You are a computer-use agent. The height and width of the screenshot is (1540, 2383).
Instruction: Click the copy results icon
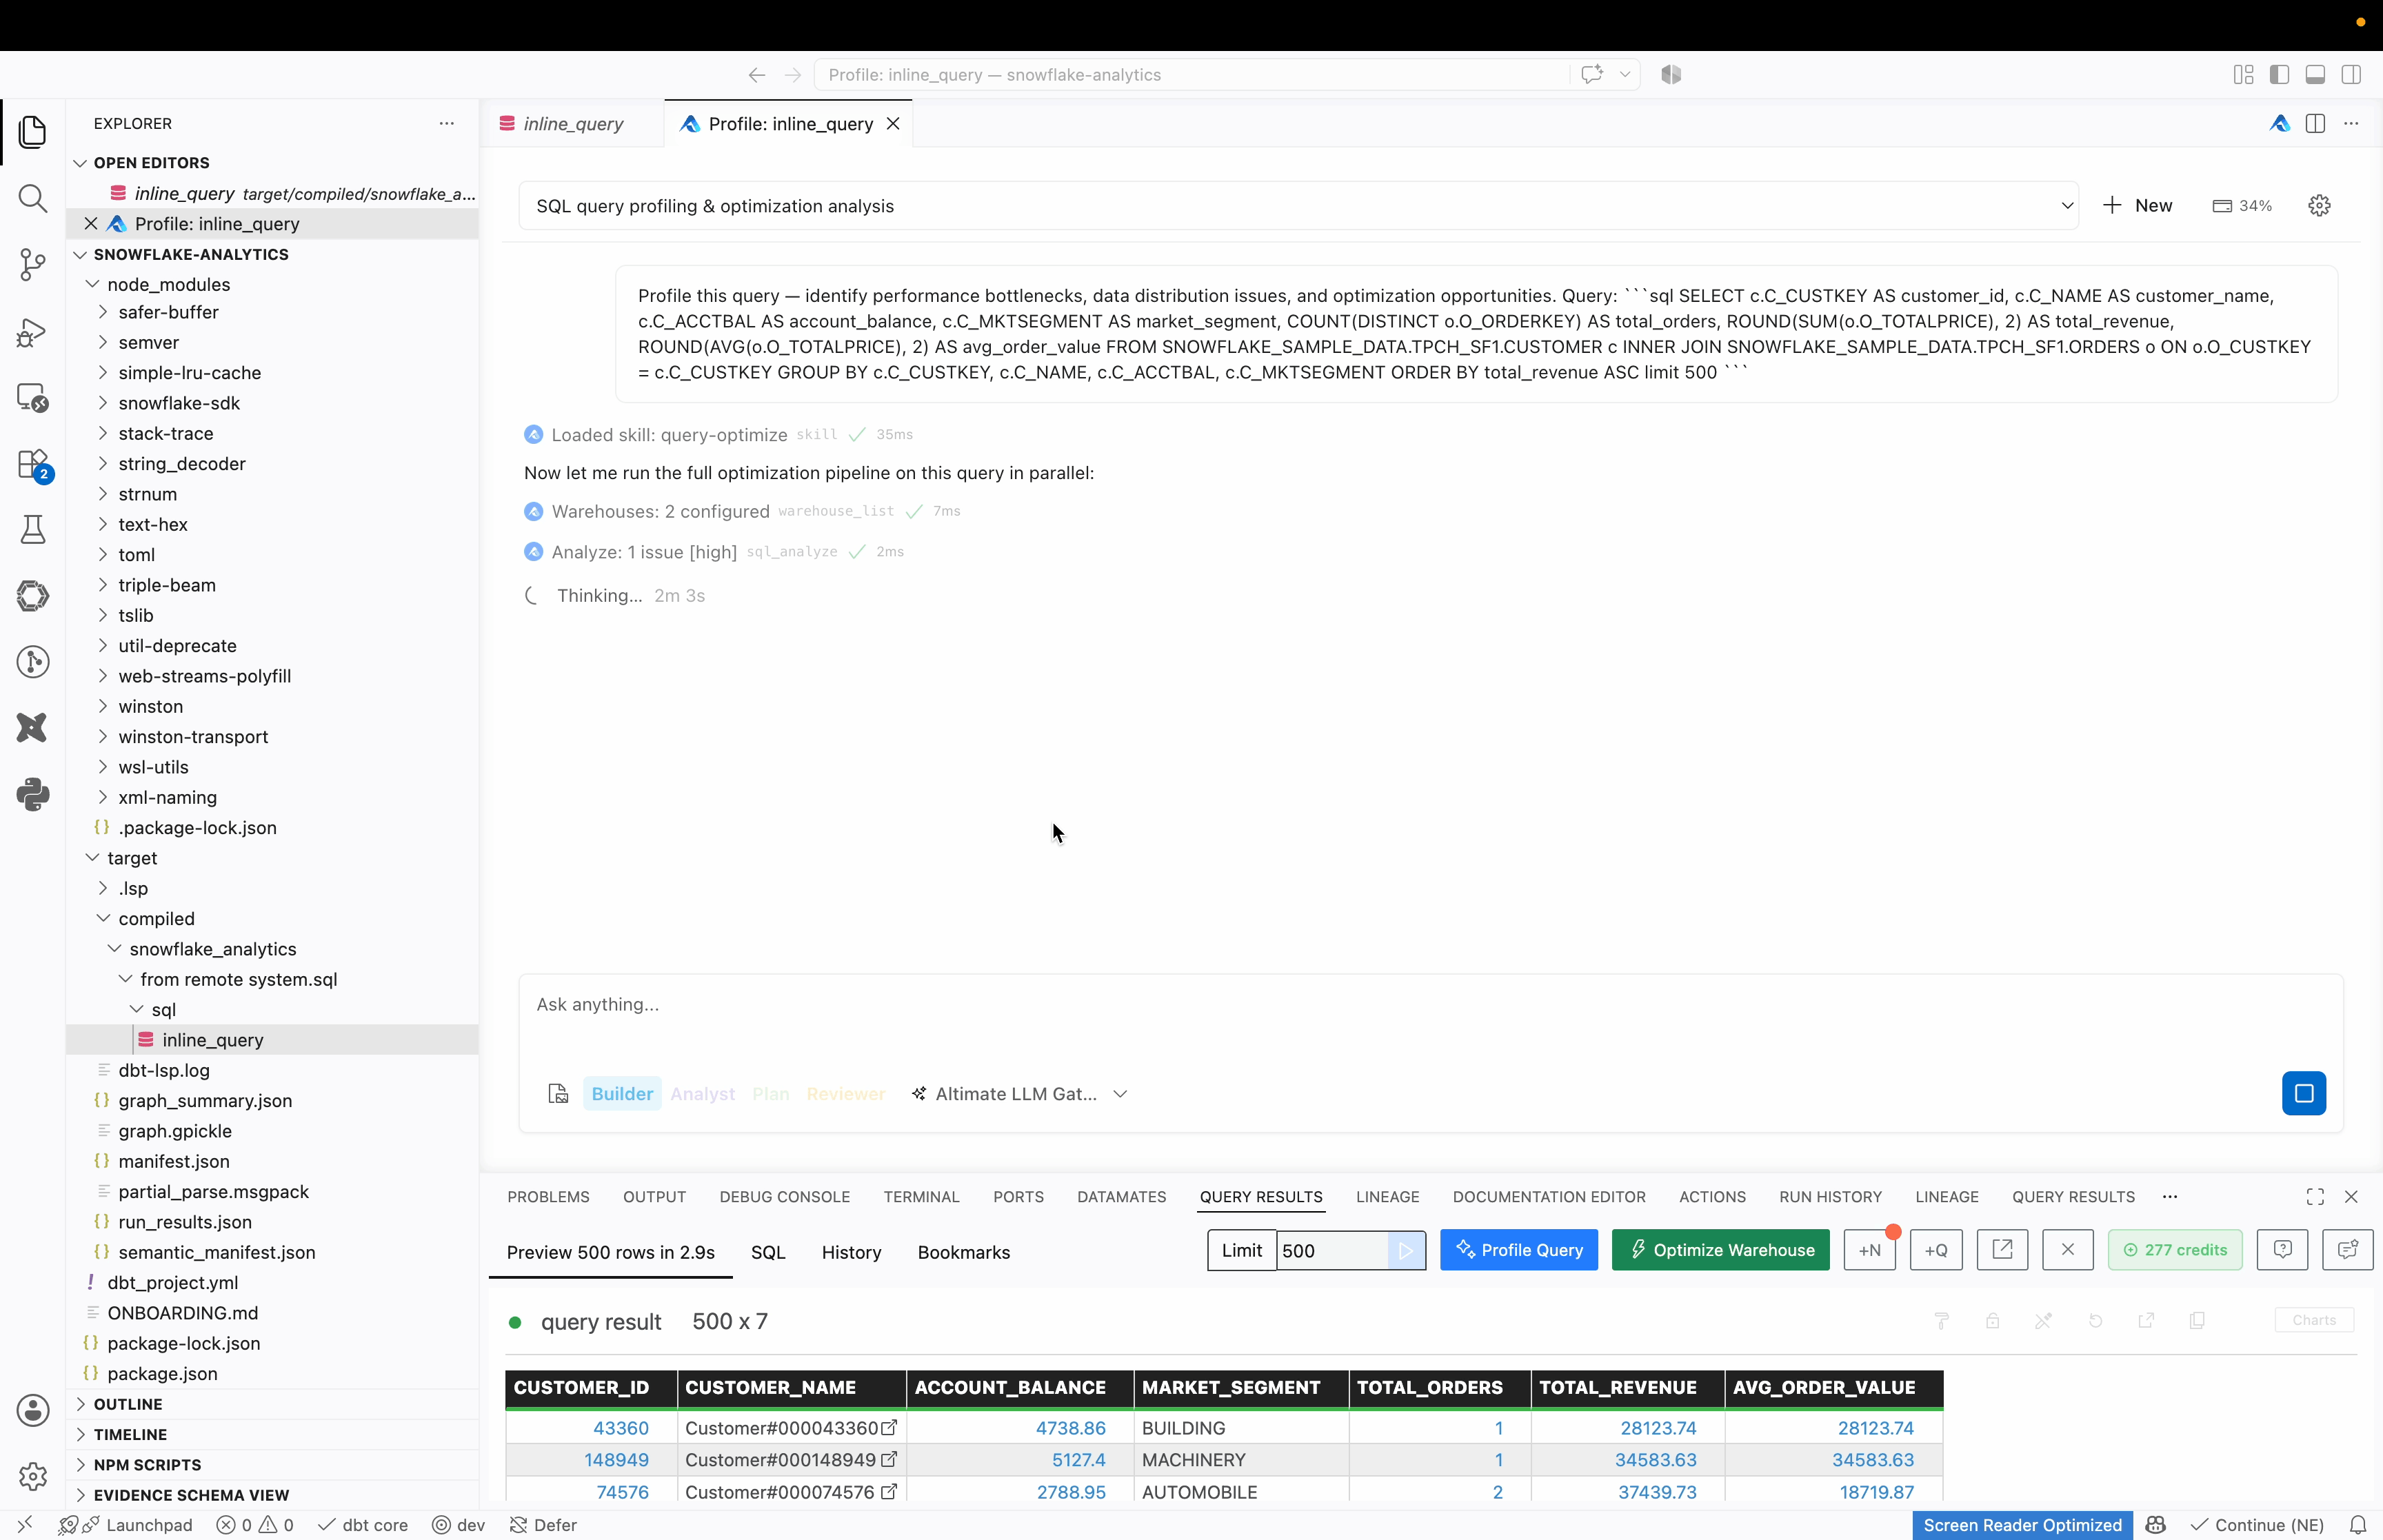pyautogui.click(x=2197, y=1321)
